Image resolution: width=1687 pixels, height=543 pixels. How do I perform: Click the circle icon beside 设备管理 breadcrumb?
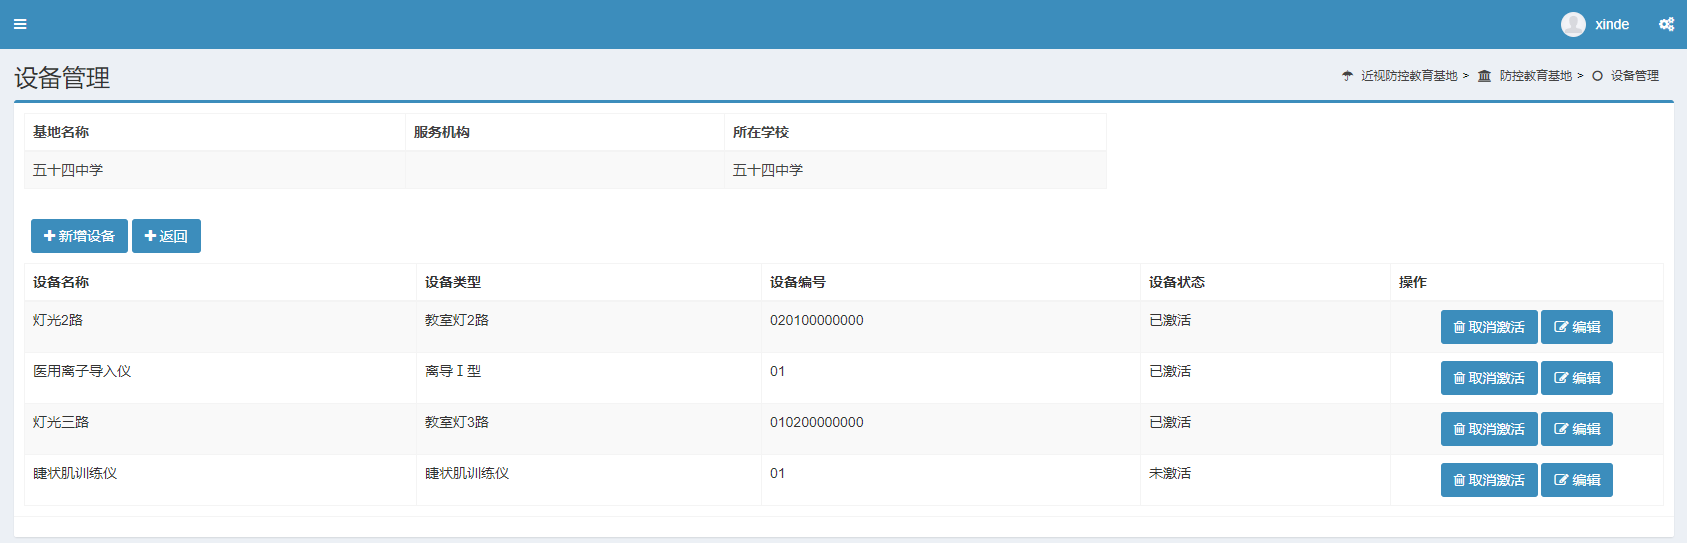tap(1597, 76)
